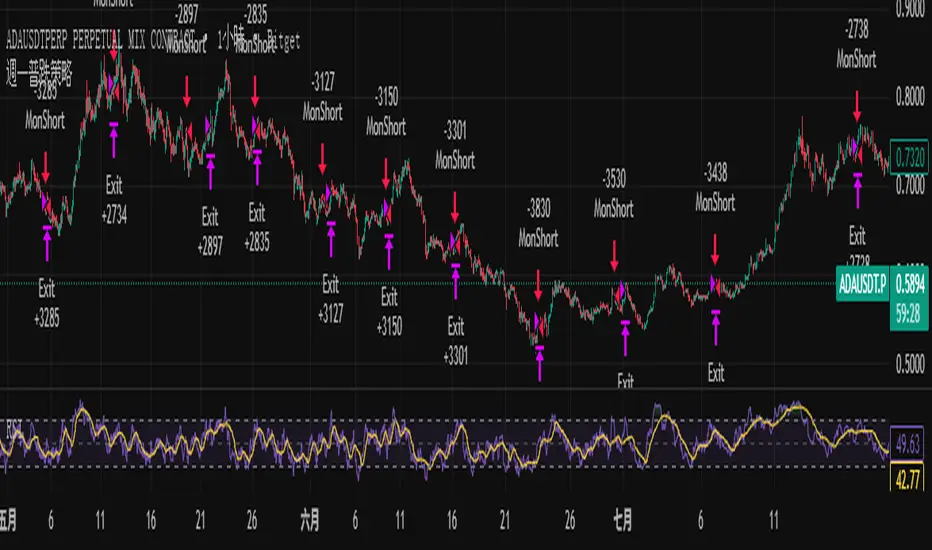Click the 五月 date label on time axis
This screenshot has width=932, height=550.
[8, 521]
